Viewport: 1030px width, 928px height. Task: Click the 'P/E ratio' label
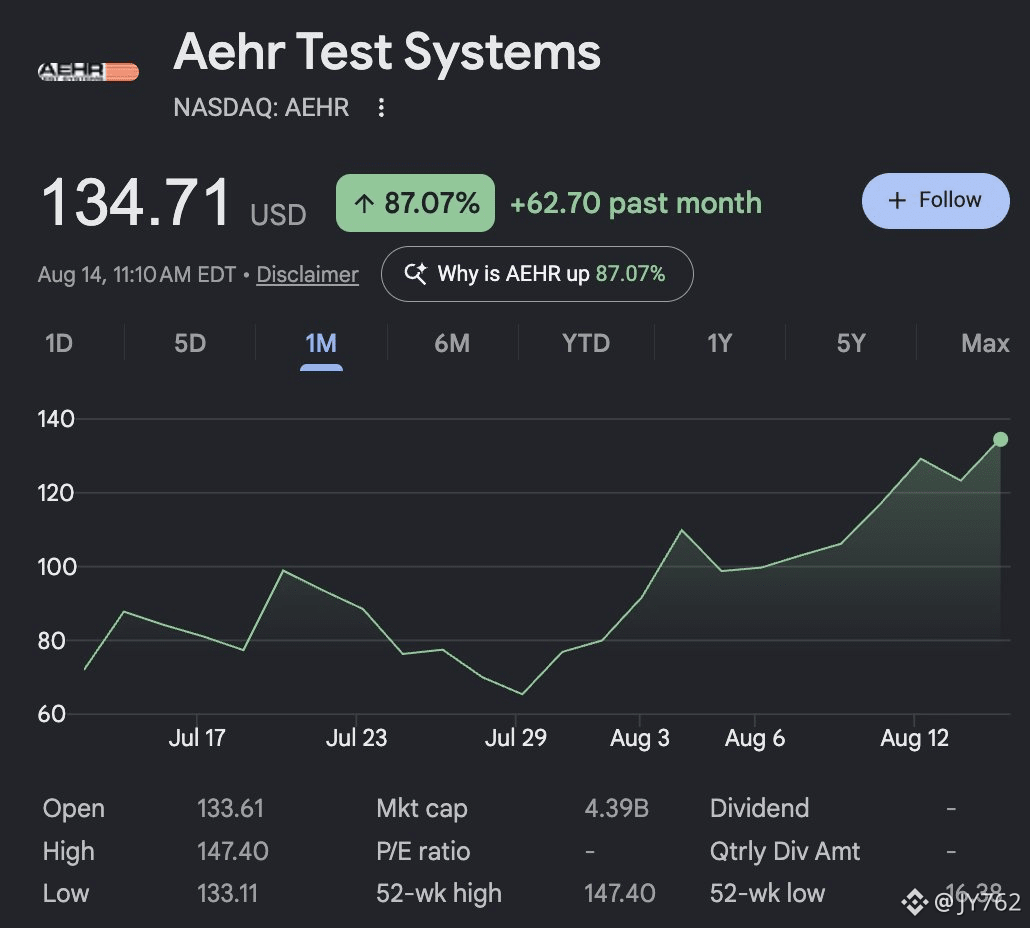[423, 852]
